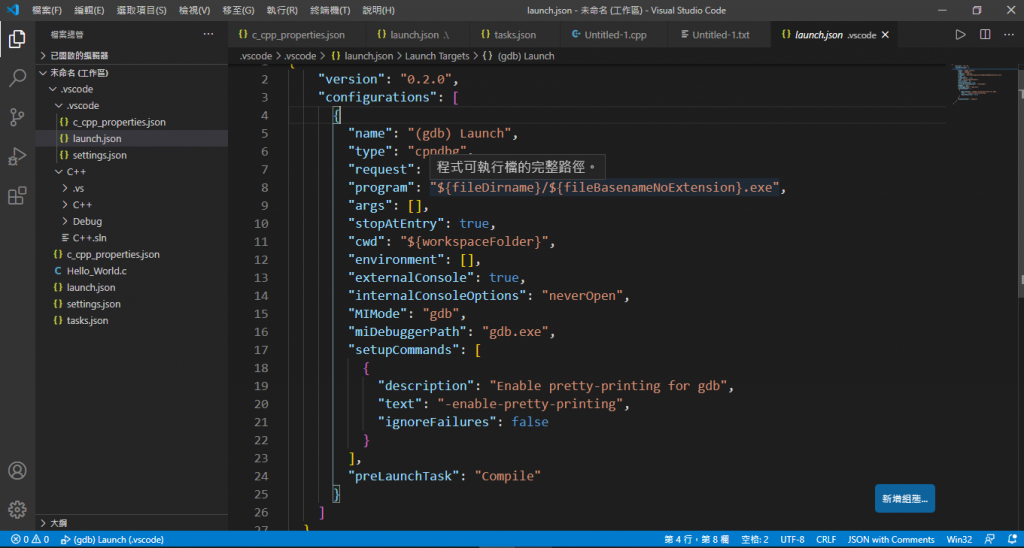Open the Source Control view icon
This screenshot has width=1024, height=548.
(x=17, y=117)
